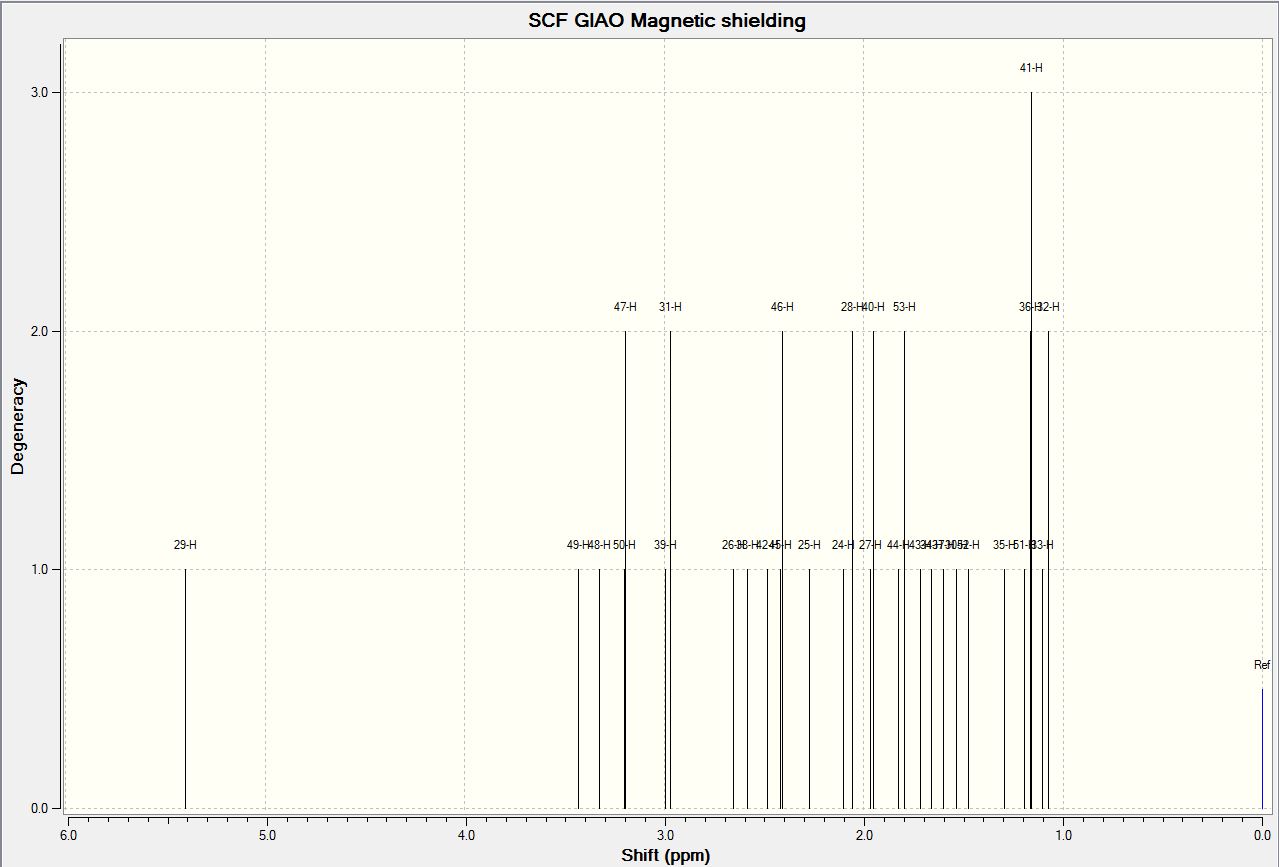Click the peak line under 35-H
This screenshot has width=1279, height=867.
(1004, 688)
